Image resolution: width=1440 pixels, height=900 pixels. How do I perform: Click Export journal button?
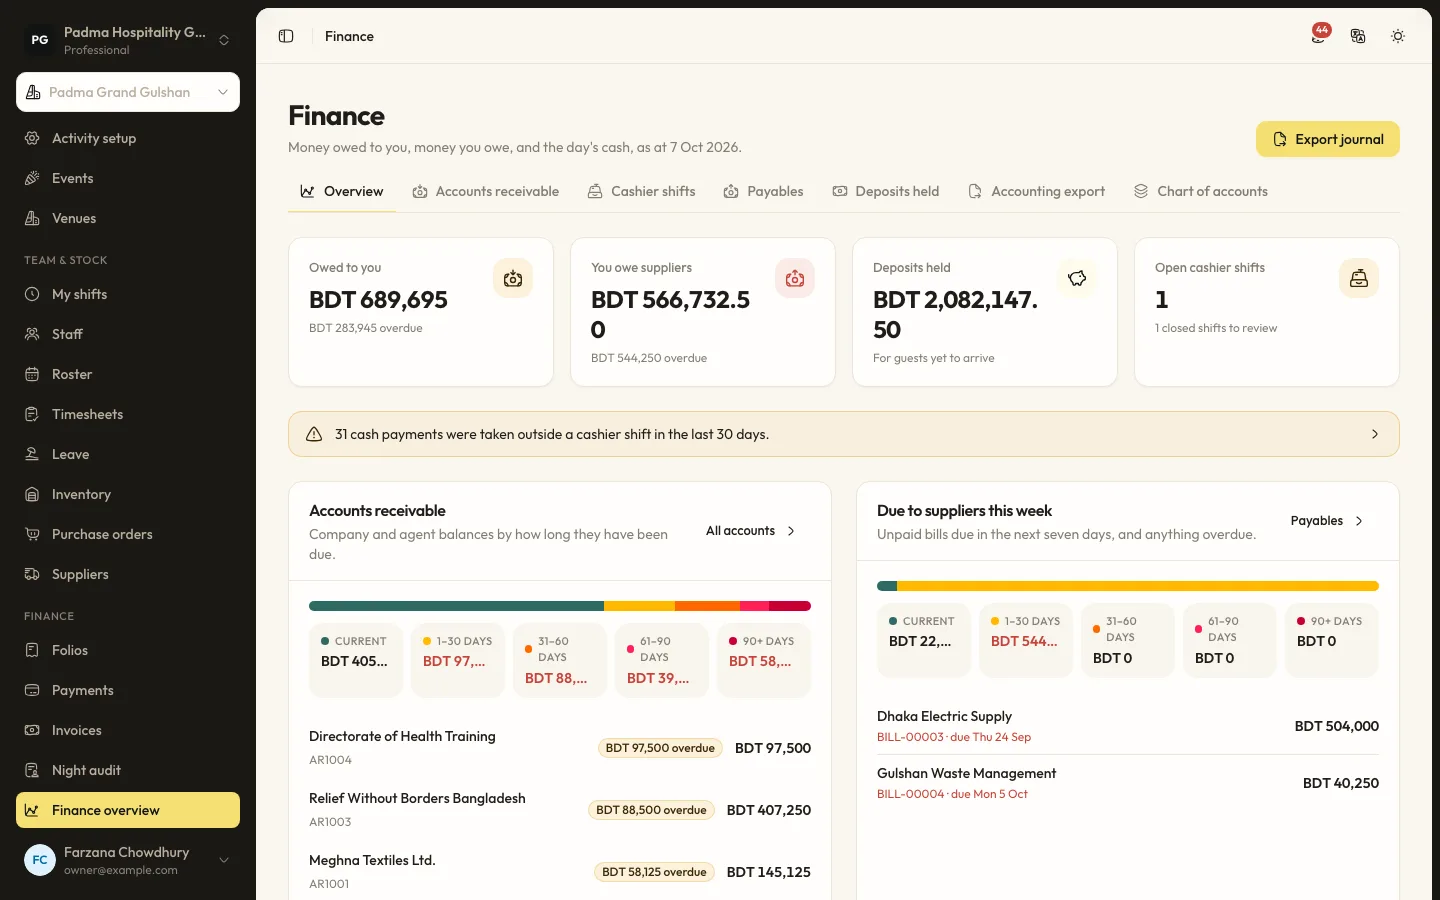coord(1327,139)
